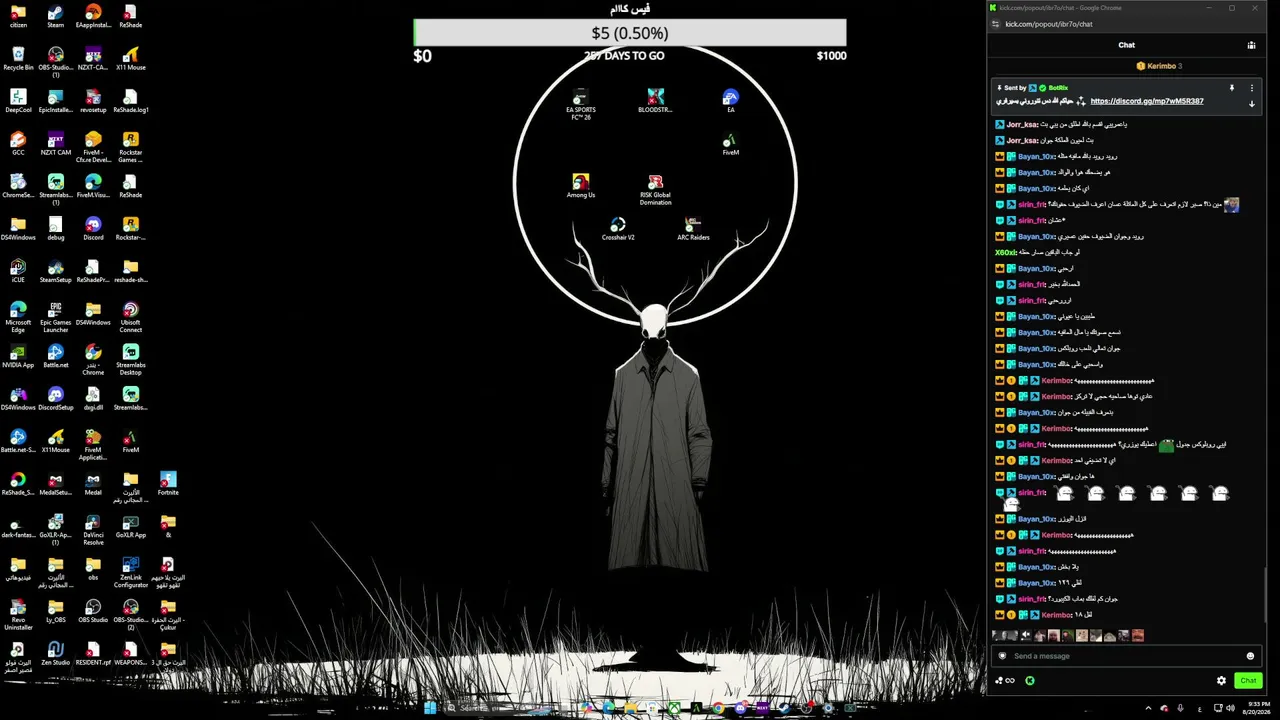Open the EA app shortcut in the circle
Screen dimensions: 1280x720
731,101
